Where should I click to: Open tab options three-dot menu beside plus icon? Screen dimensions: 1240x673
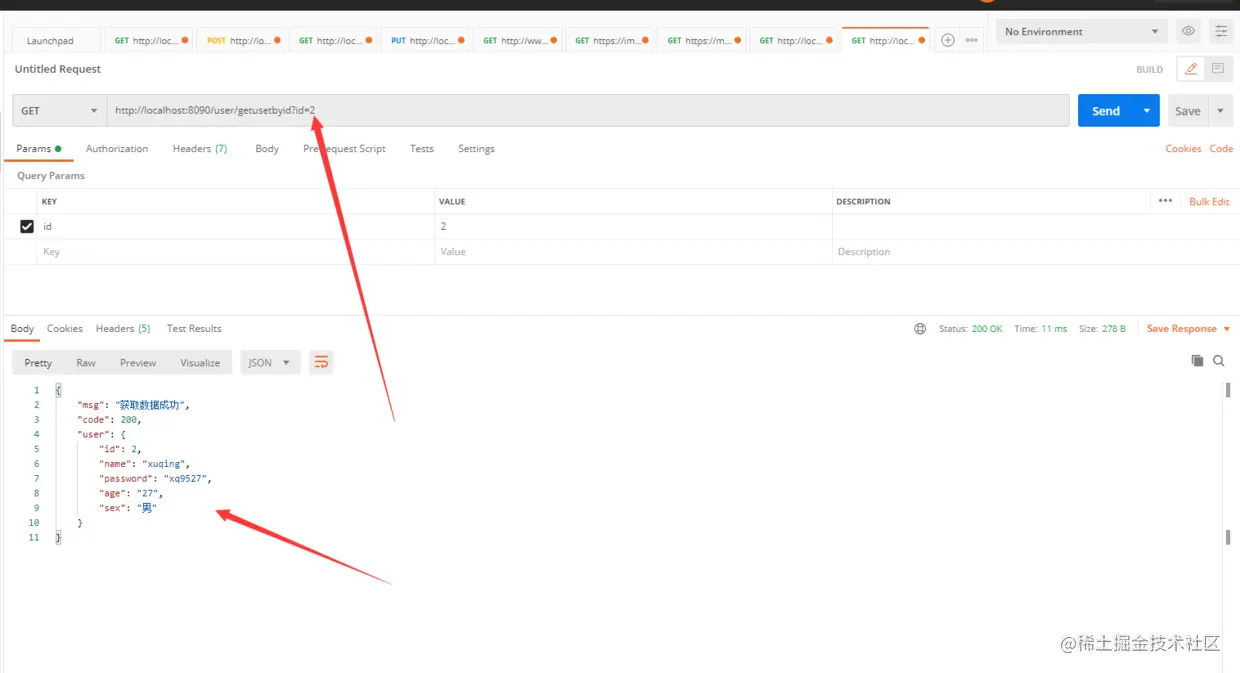point(971,40)
